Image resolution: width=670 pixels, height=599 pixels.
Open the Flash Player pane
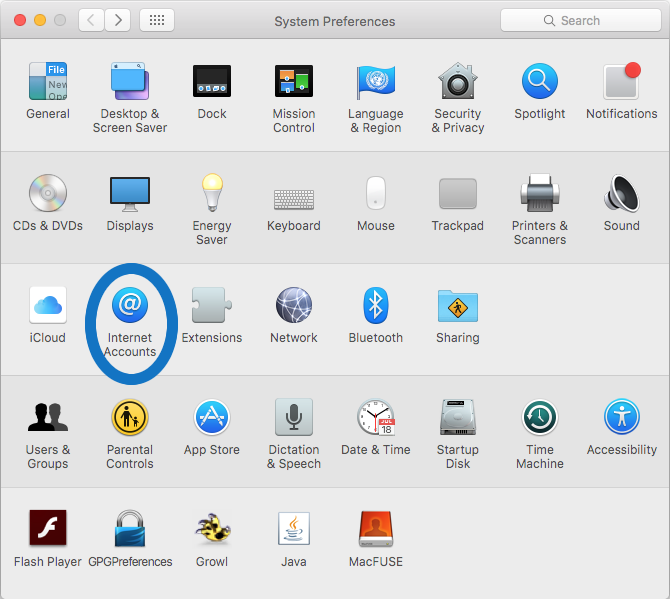pos(48,530)
